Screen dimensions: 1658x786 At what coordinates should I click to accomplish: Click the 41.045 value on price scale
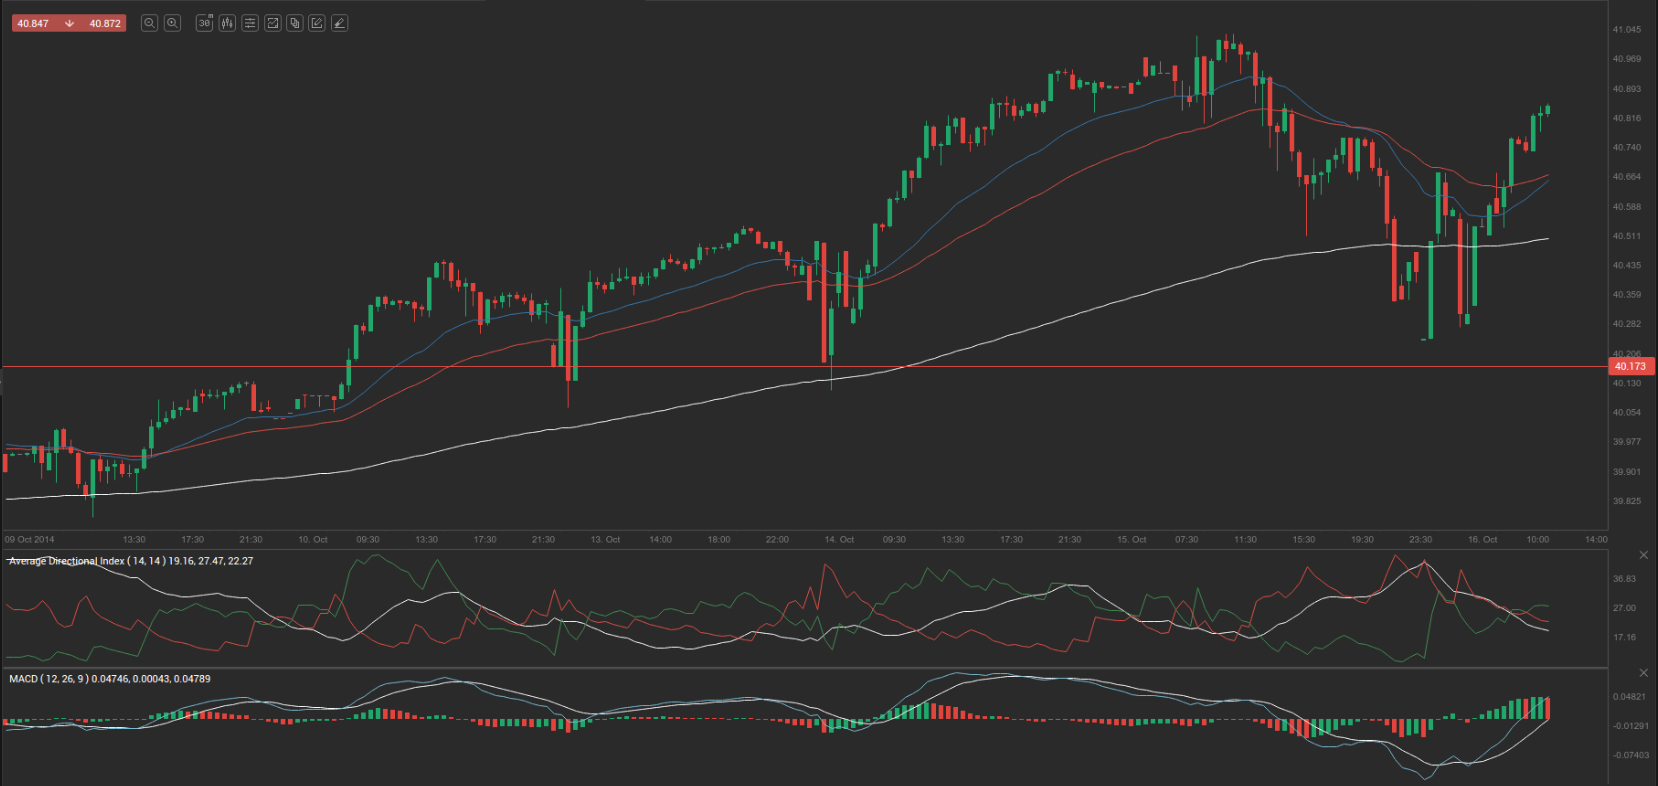pyautogui.click(x=1626, y=30)
